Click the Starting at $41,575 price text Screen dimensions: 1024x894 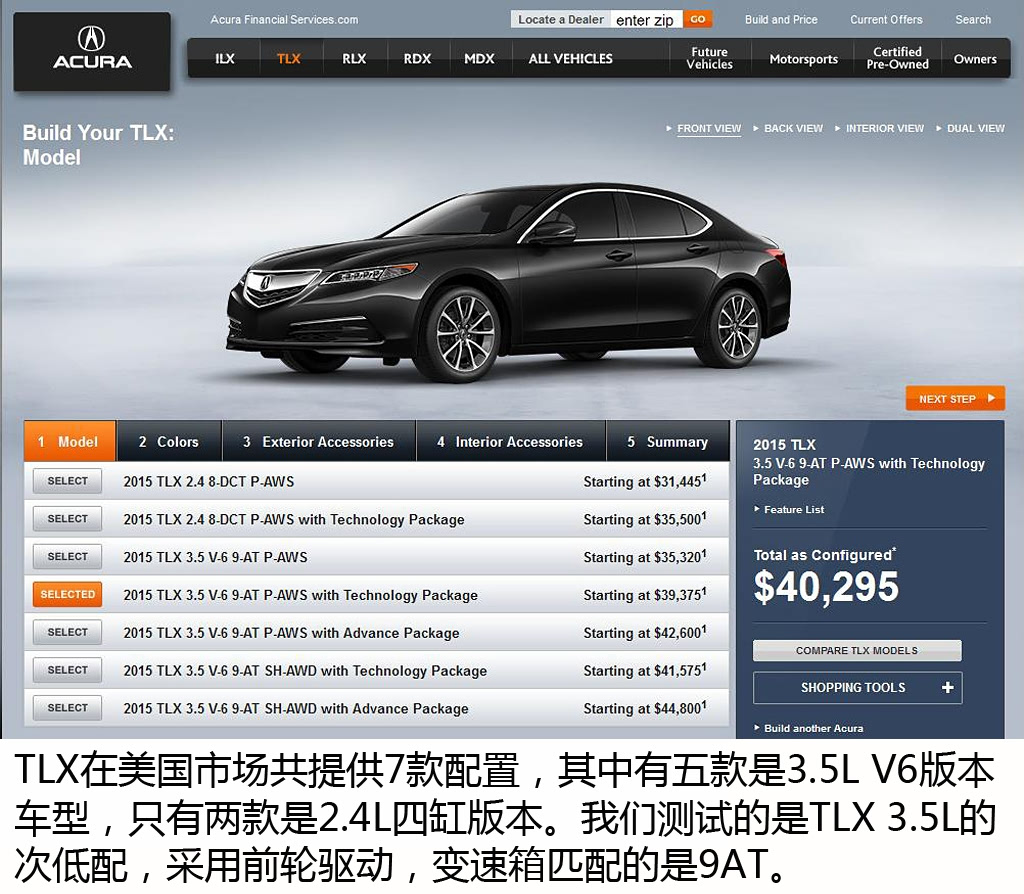pyautogui.click(x=645, y=671)
